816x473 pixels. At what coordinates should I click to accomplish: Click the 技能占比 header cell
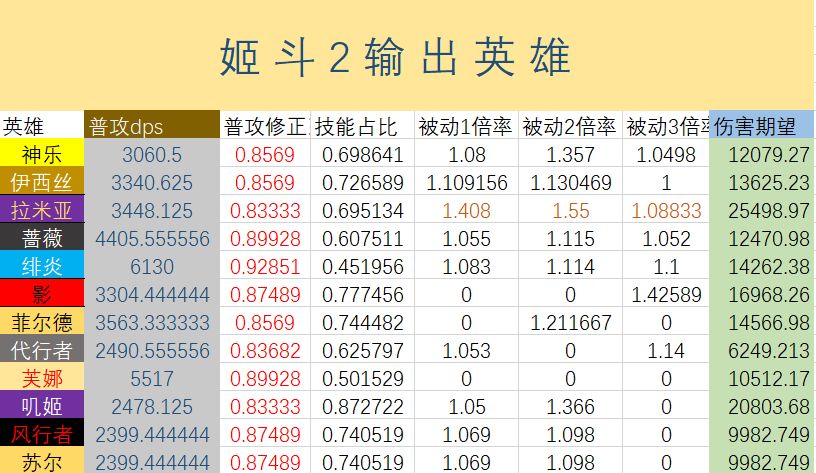tap(362, 127)
